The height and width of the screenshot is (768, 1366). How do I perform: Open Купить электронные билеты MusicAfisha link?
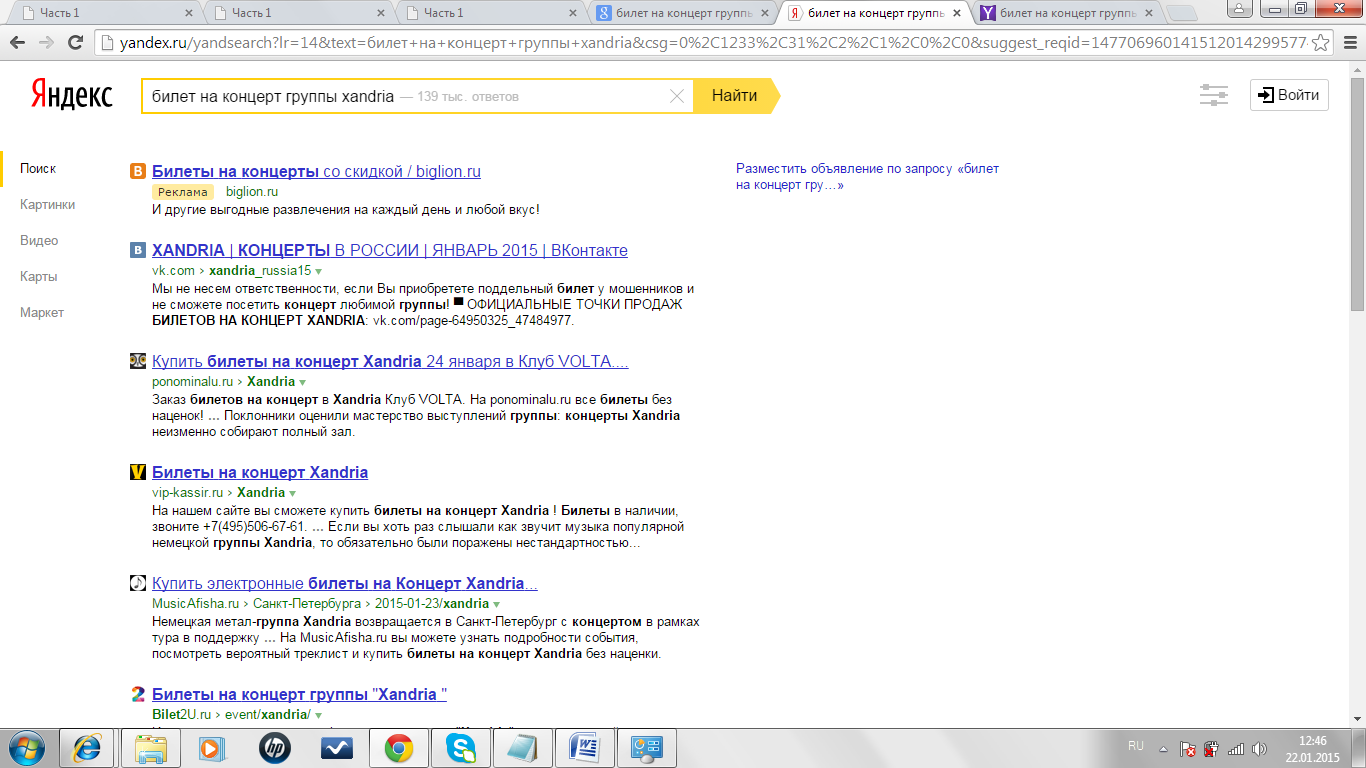345,583
